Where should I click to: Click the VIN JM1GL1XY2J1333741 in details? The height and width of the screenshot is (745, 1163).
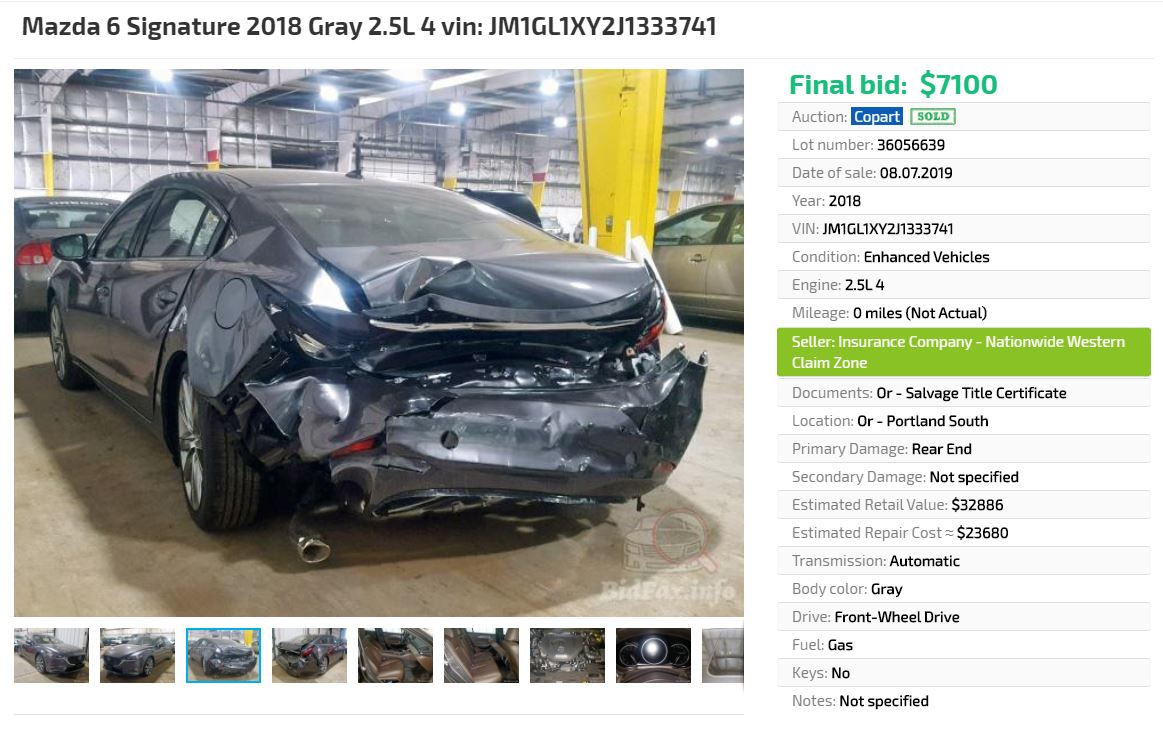888,229
